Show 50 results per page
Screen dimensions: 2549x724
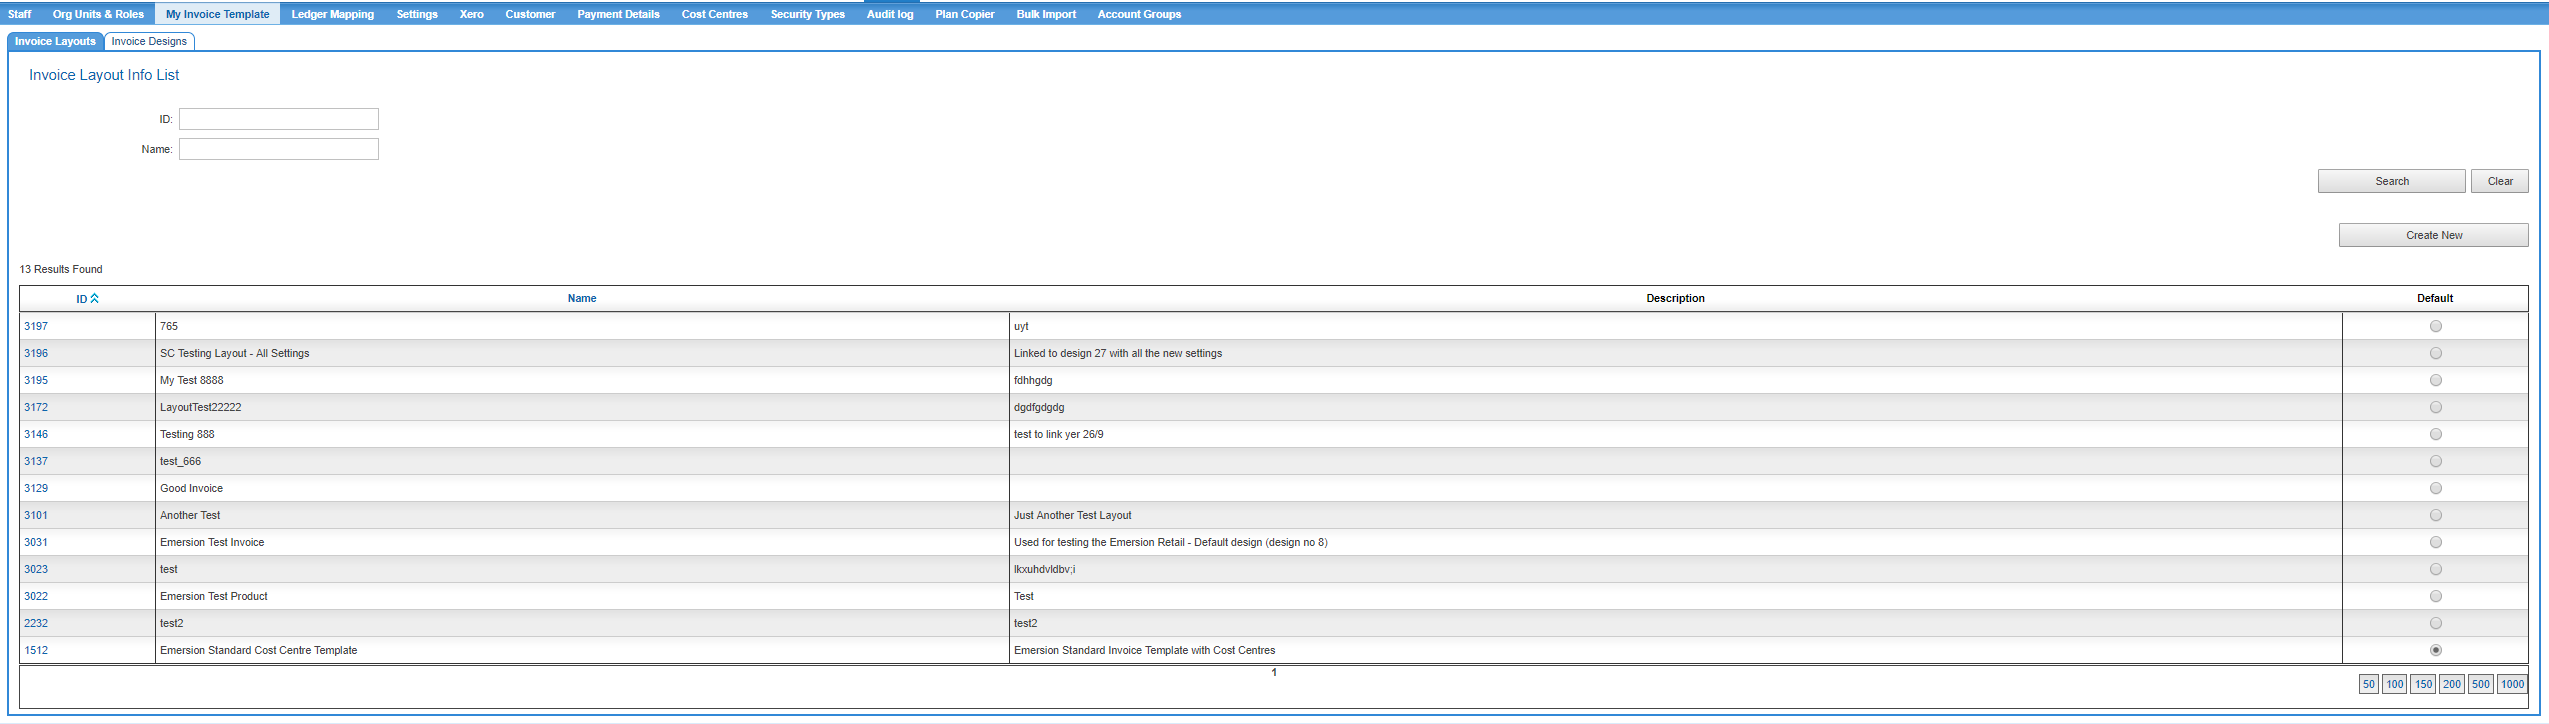pyautogui.click(x=2368, y=684)
